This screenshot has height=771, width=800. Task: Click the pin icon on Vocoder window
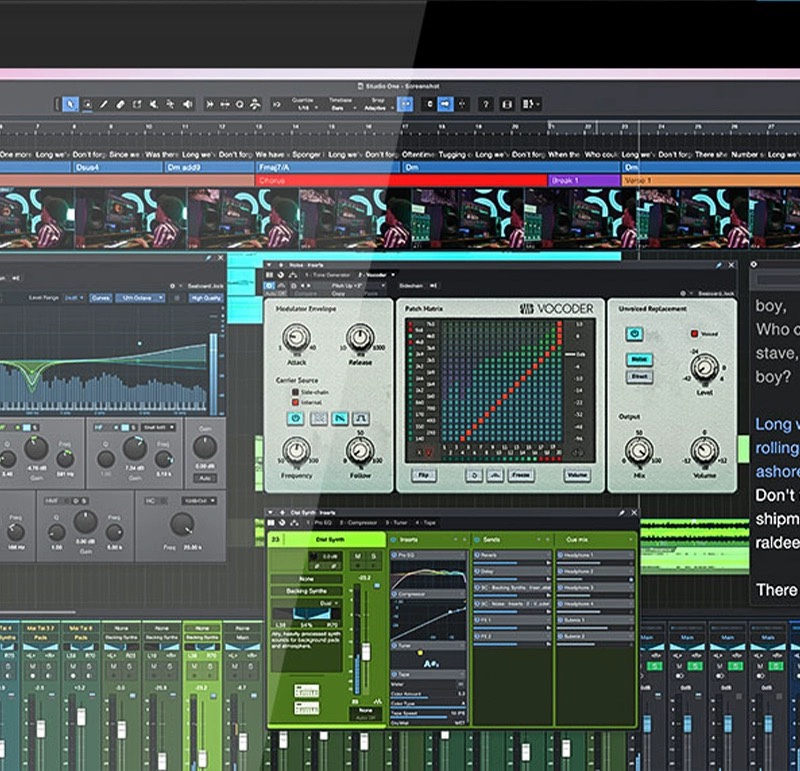(719, 265)
